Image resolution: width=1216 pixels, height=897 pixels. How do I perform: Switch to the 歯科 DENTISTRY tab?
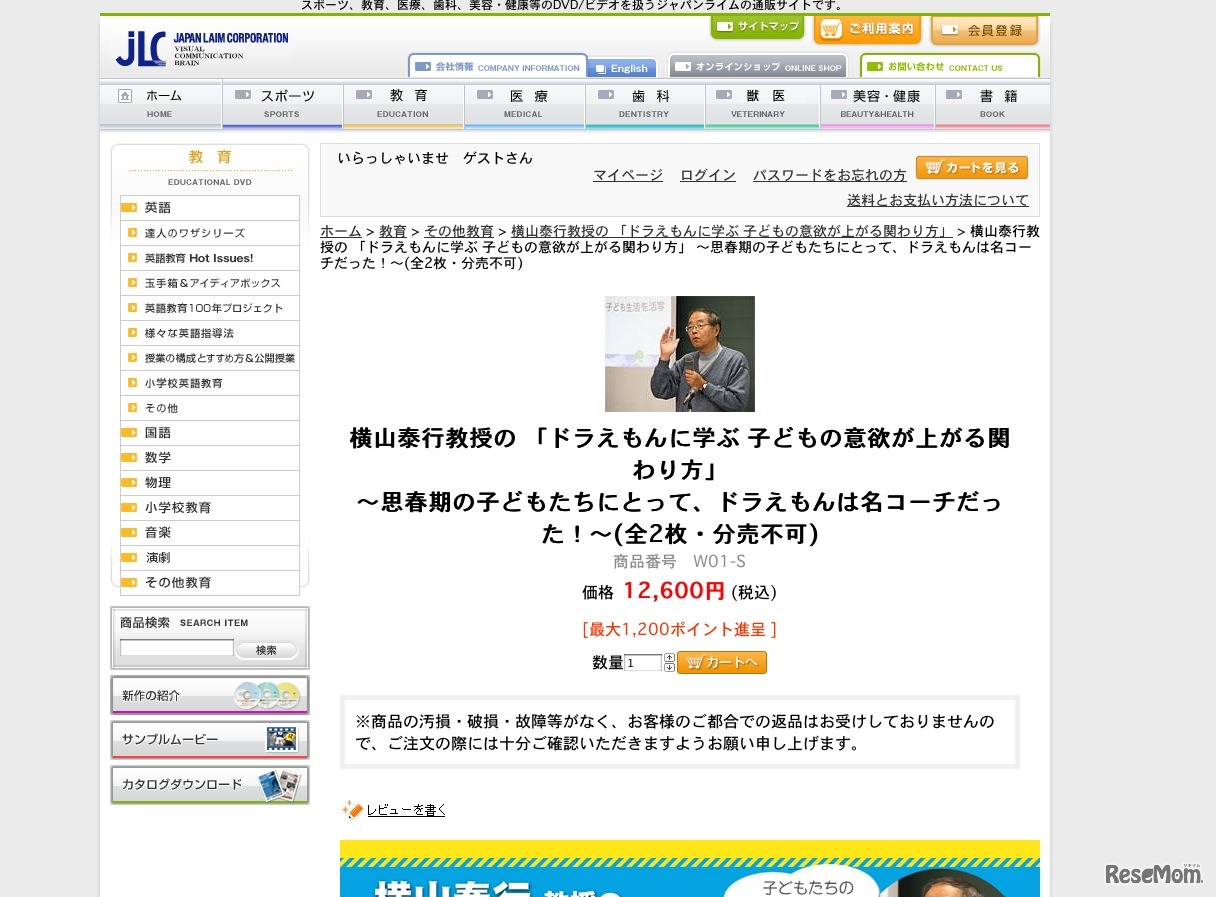pyautogui.click(x=644, y=104)
